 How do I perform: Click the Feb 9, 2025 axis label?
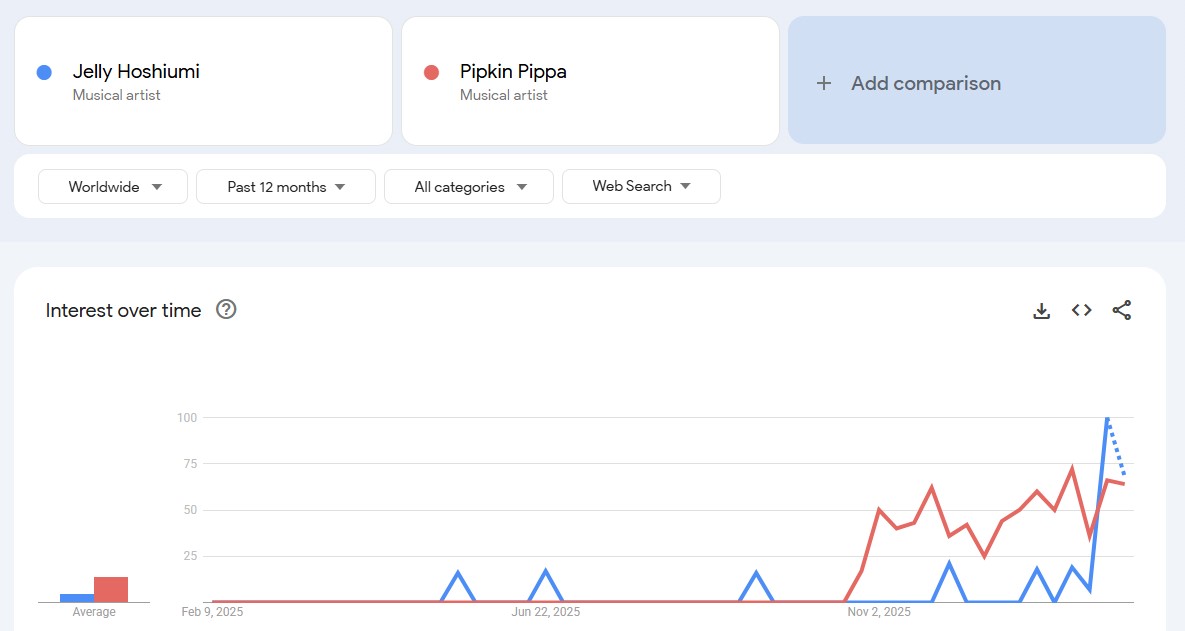(212, 611)
